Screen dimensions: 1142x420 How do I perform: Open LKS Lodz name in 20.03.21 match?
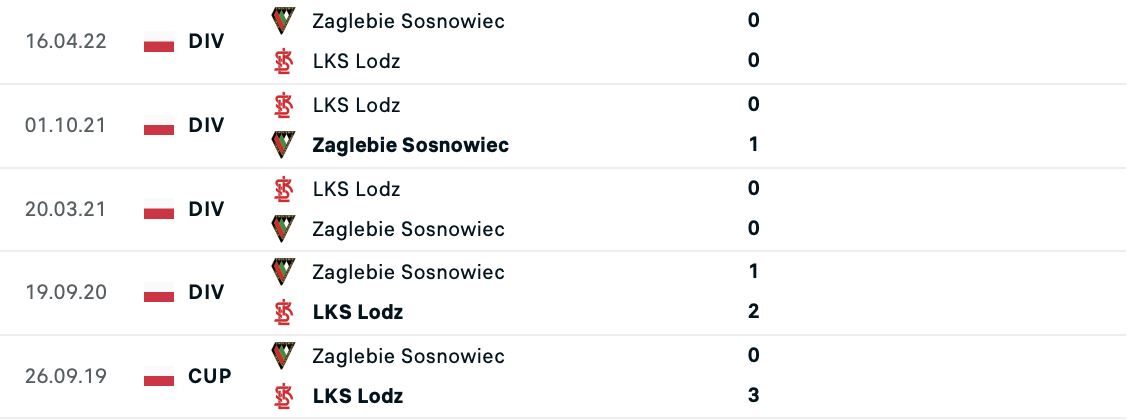coord(356,188)
